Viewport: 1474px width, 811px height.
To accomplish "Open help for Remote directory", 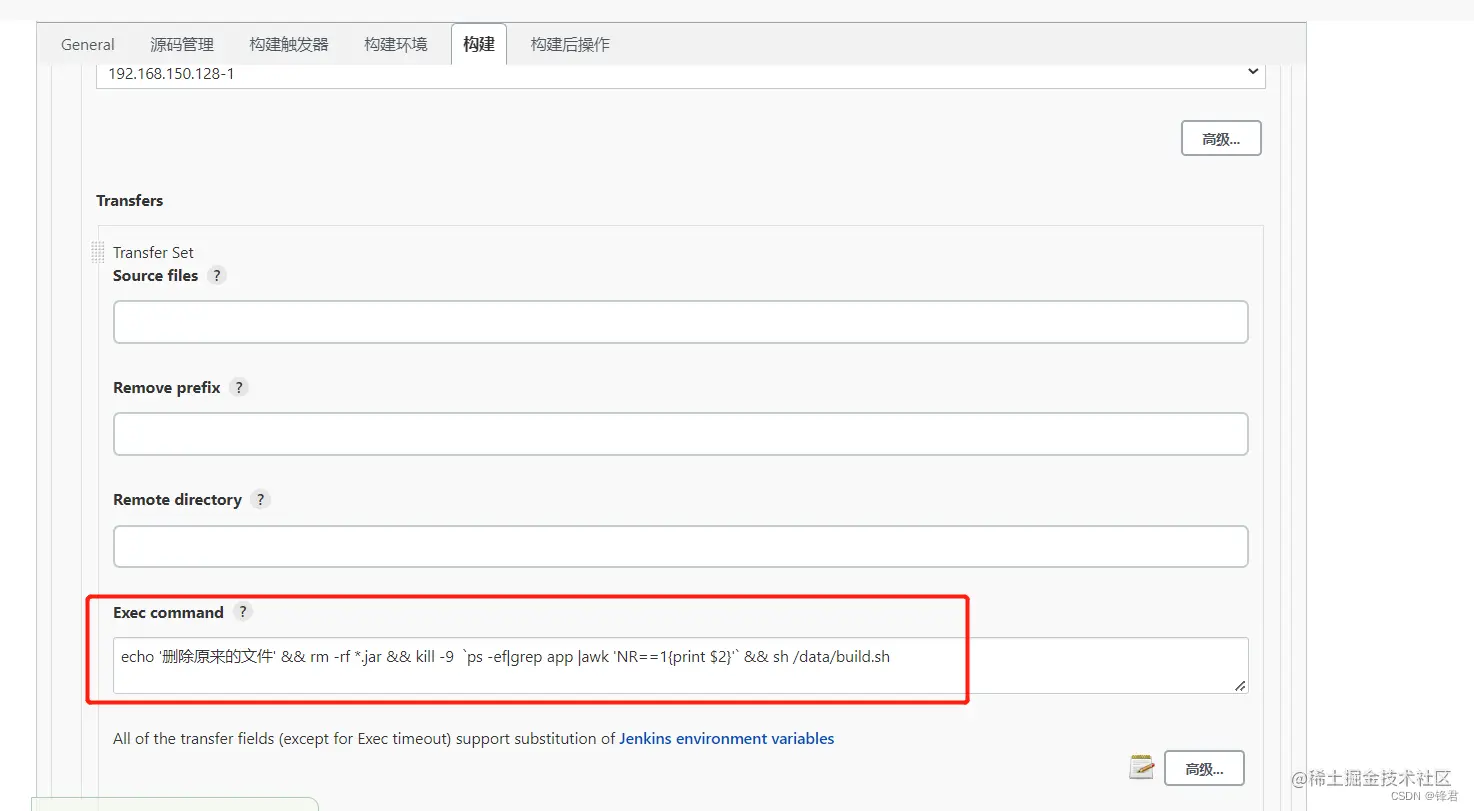I will click(x=261, y=499).
